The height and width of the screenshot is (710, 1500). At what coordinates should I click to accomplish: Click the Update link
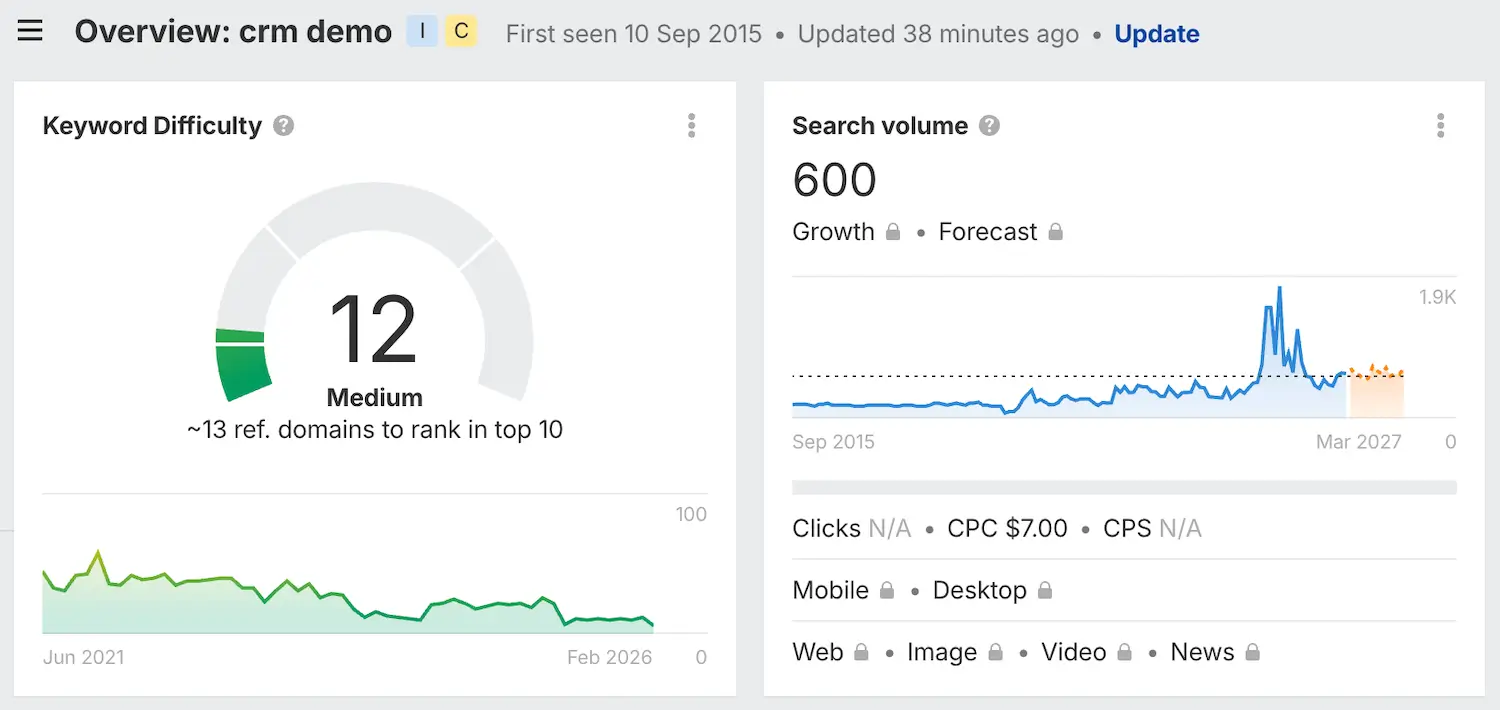1157,34
